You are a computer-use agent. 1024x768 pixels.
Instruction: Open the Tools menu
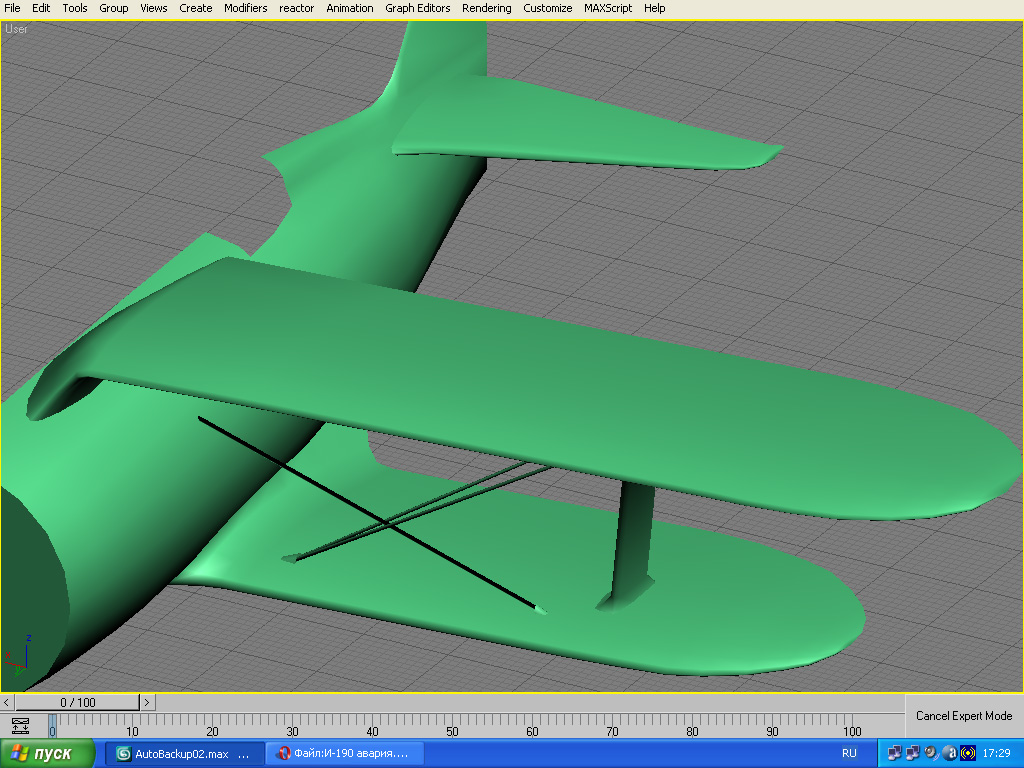point(74,8)
